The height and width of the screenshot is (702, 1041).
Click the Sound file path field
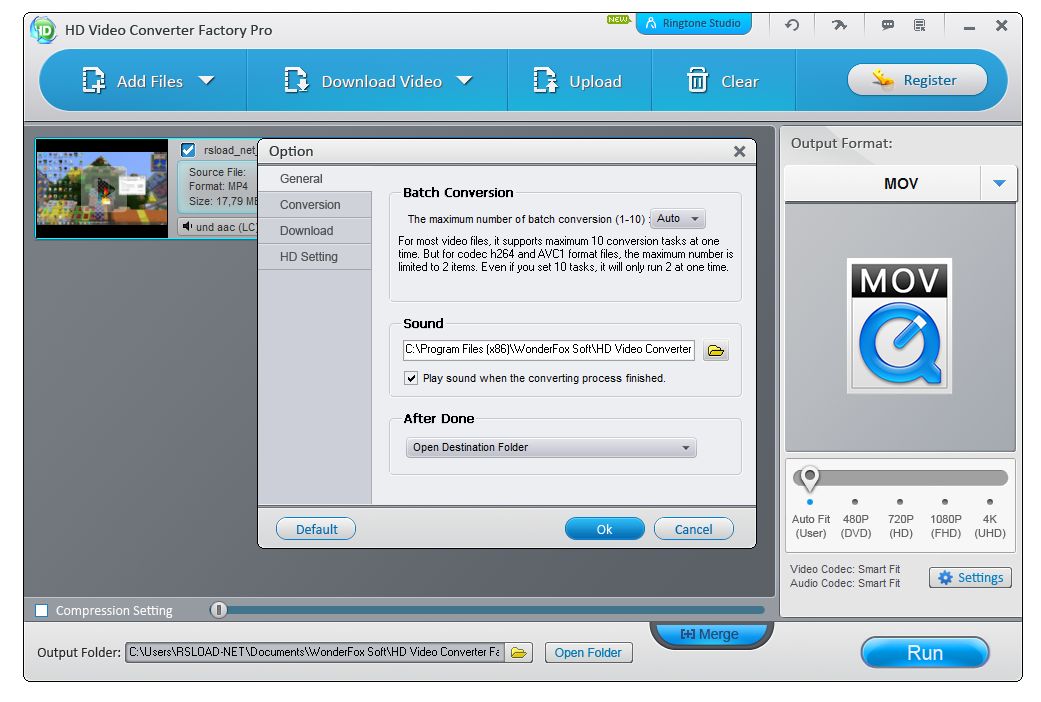click(548, 349)
